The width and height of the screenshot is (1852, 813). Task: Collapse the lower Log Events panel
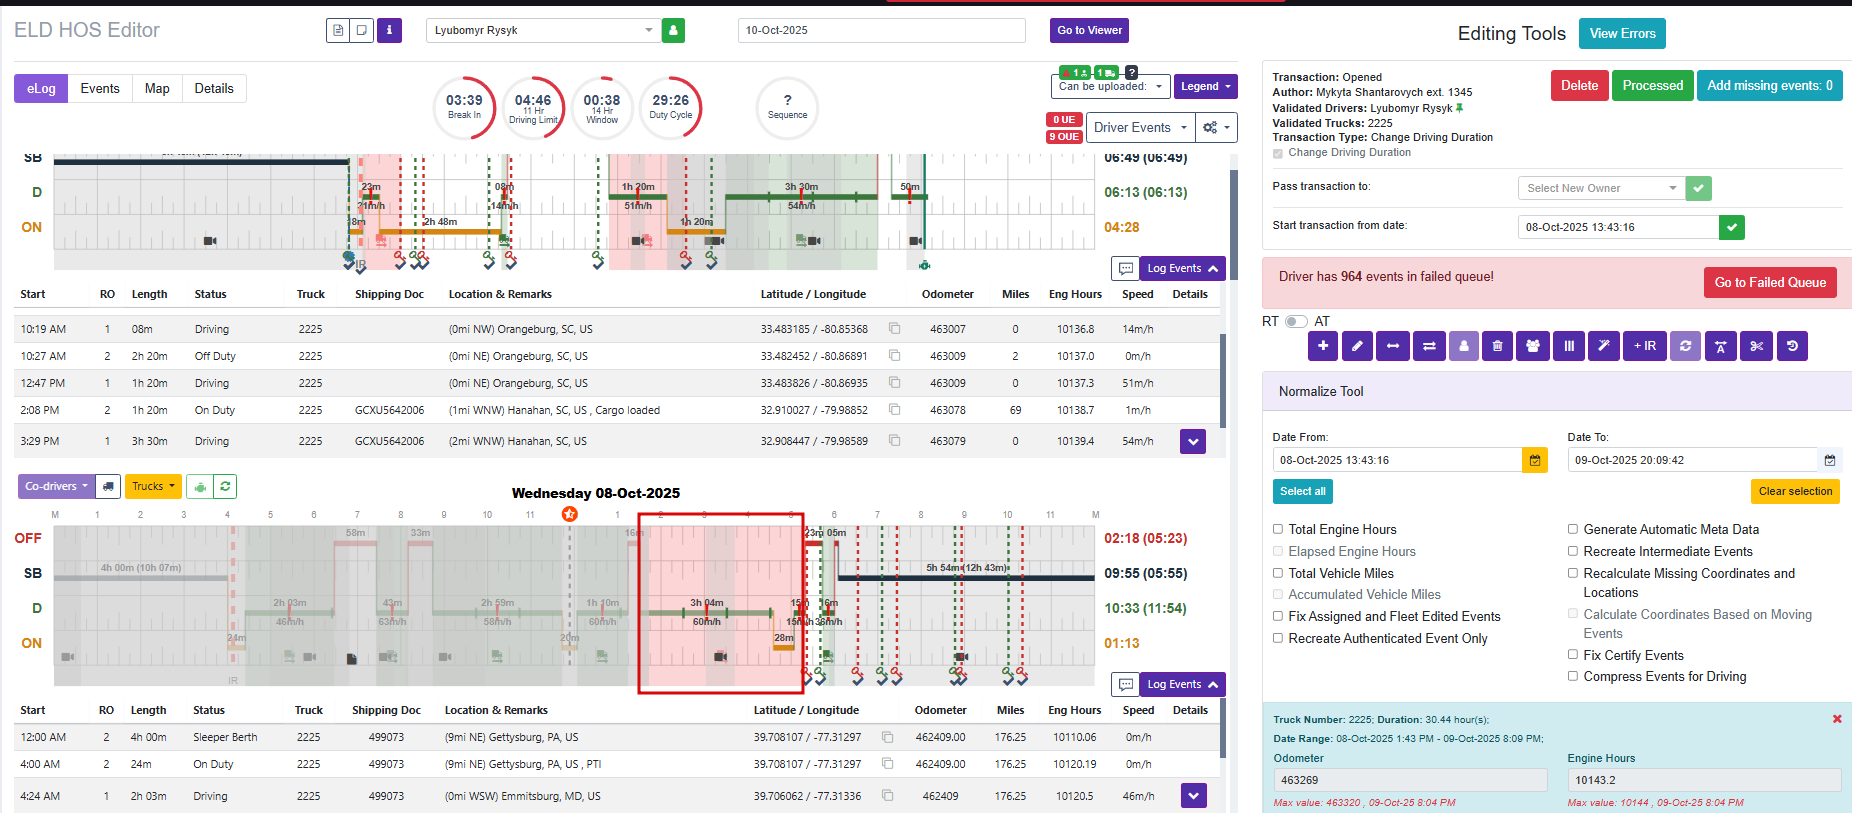click(x=1182, y=684)
